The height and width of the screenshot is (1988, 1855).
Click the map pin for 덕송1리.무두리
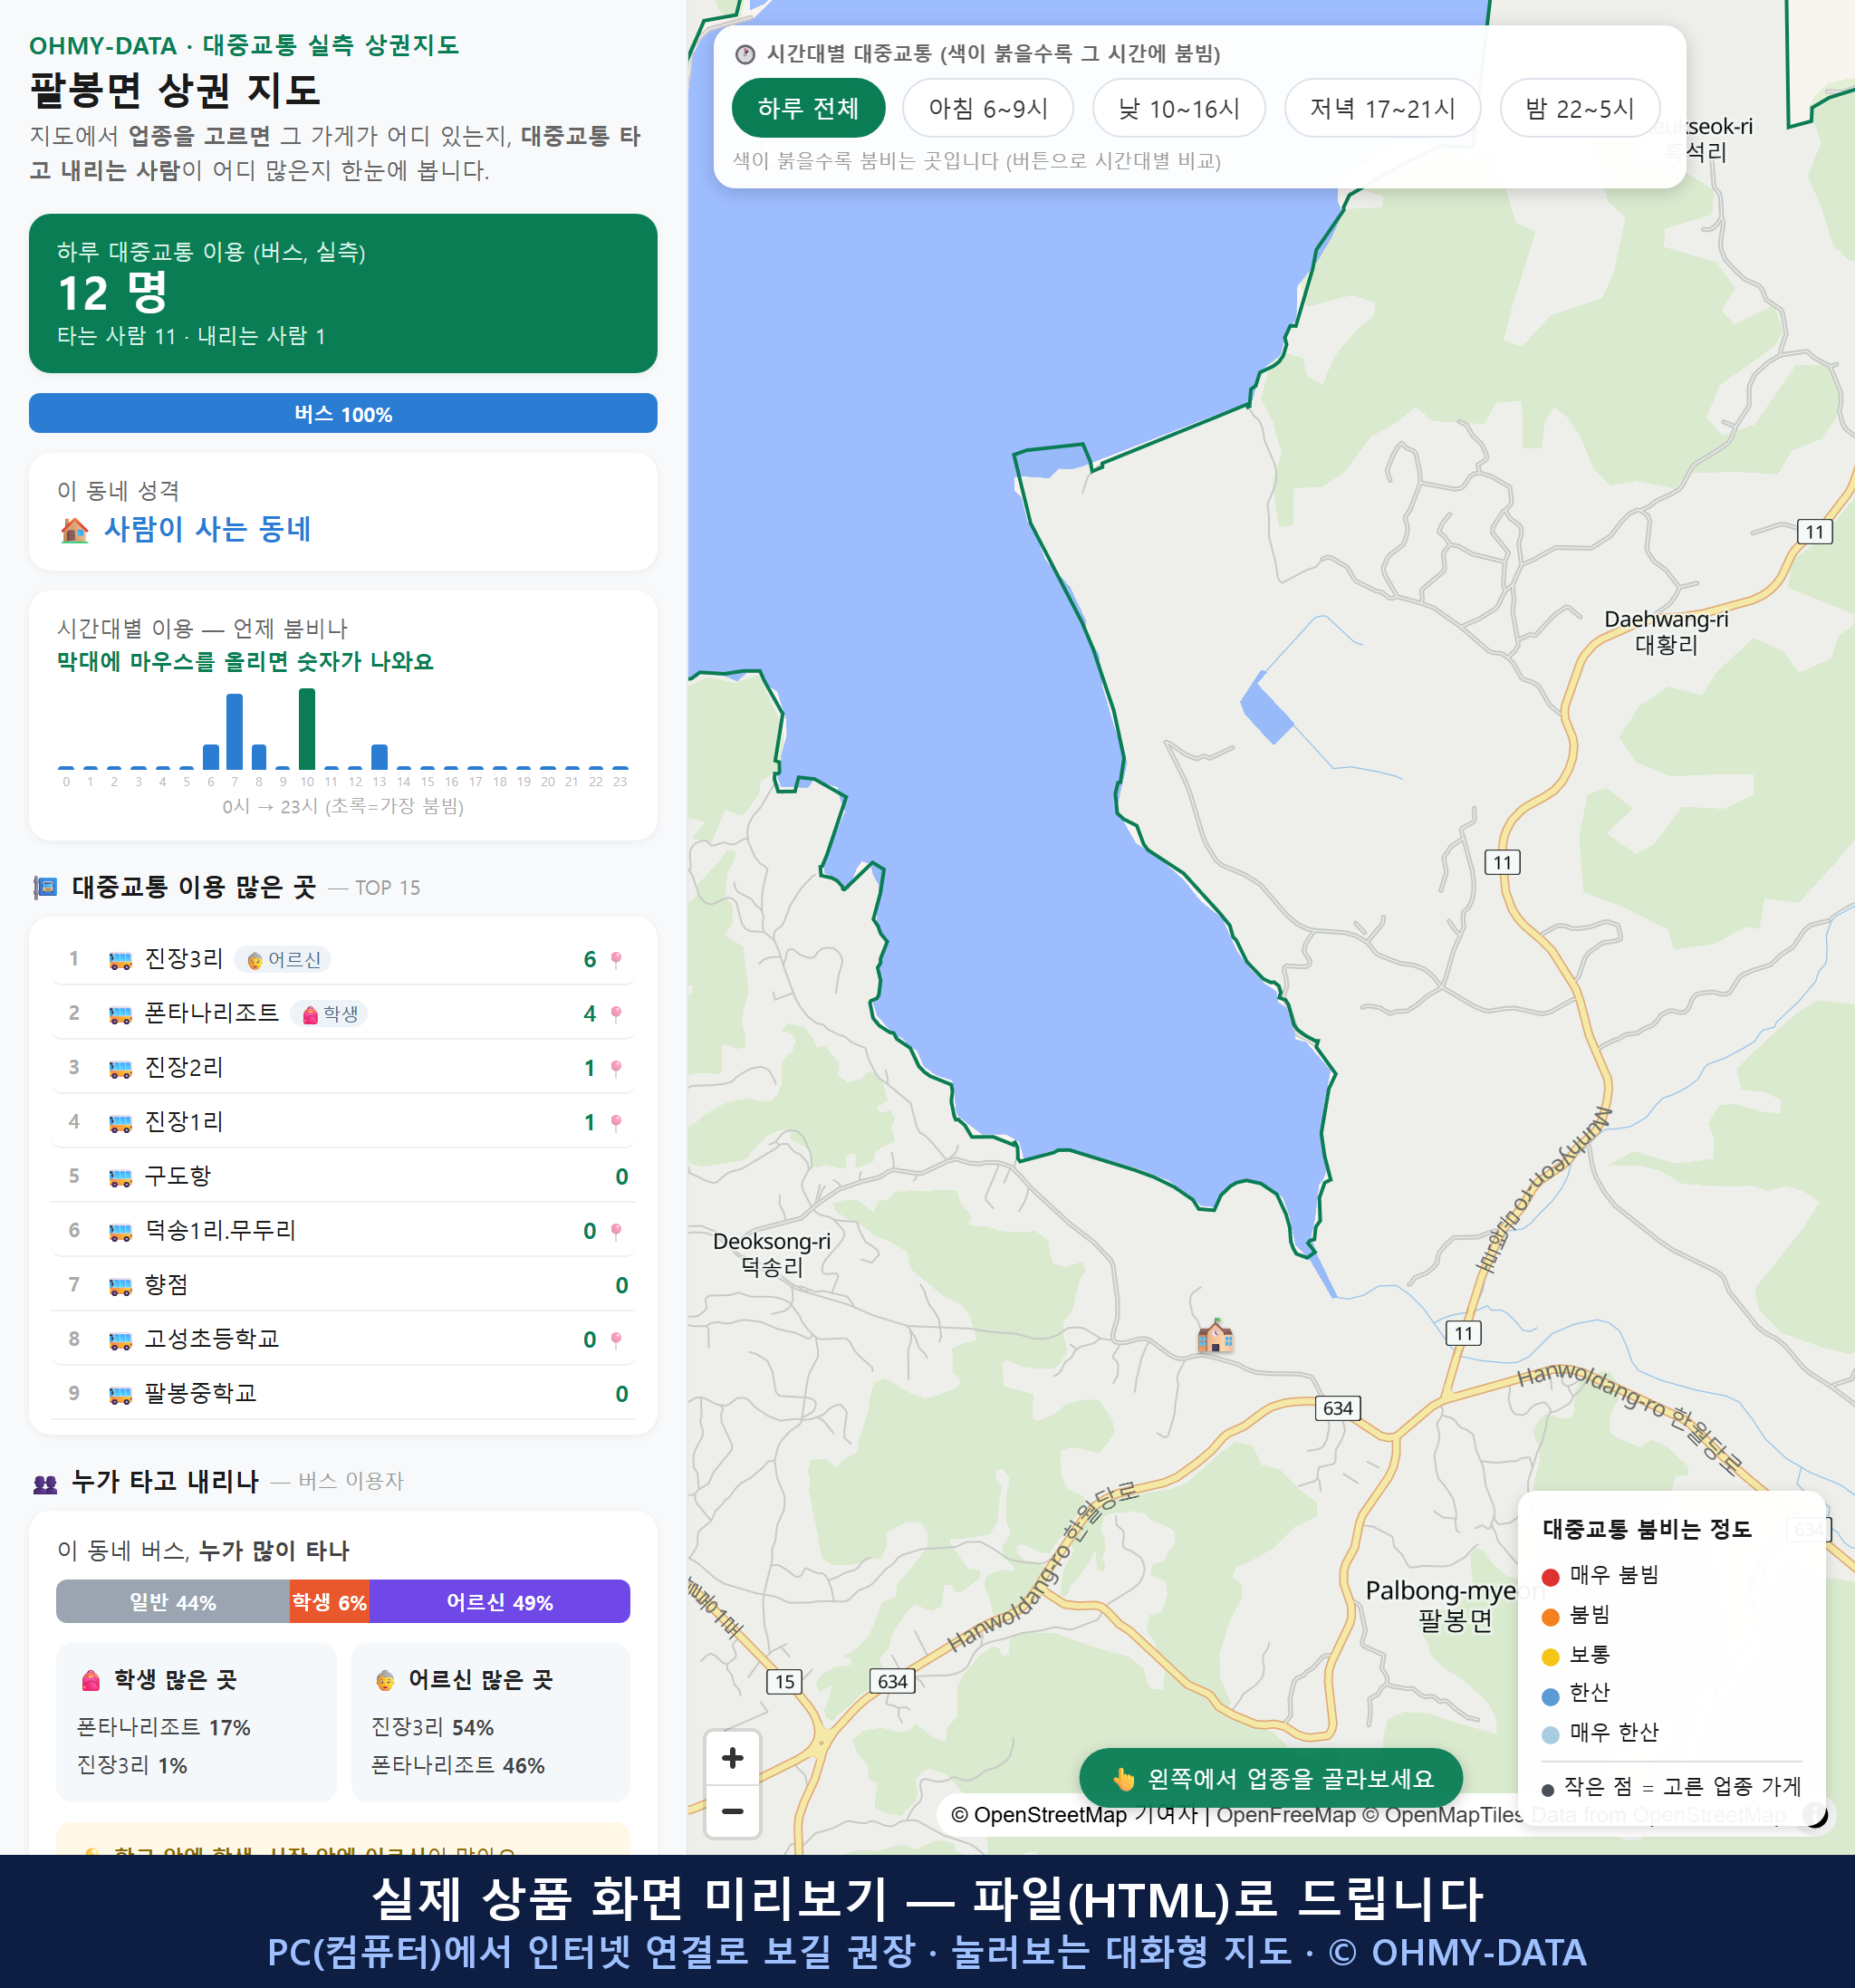[616, 1232]
